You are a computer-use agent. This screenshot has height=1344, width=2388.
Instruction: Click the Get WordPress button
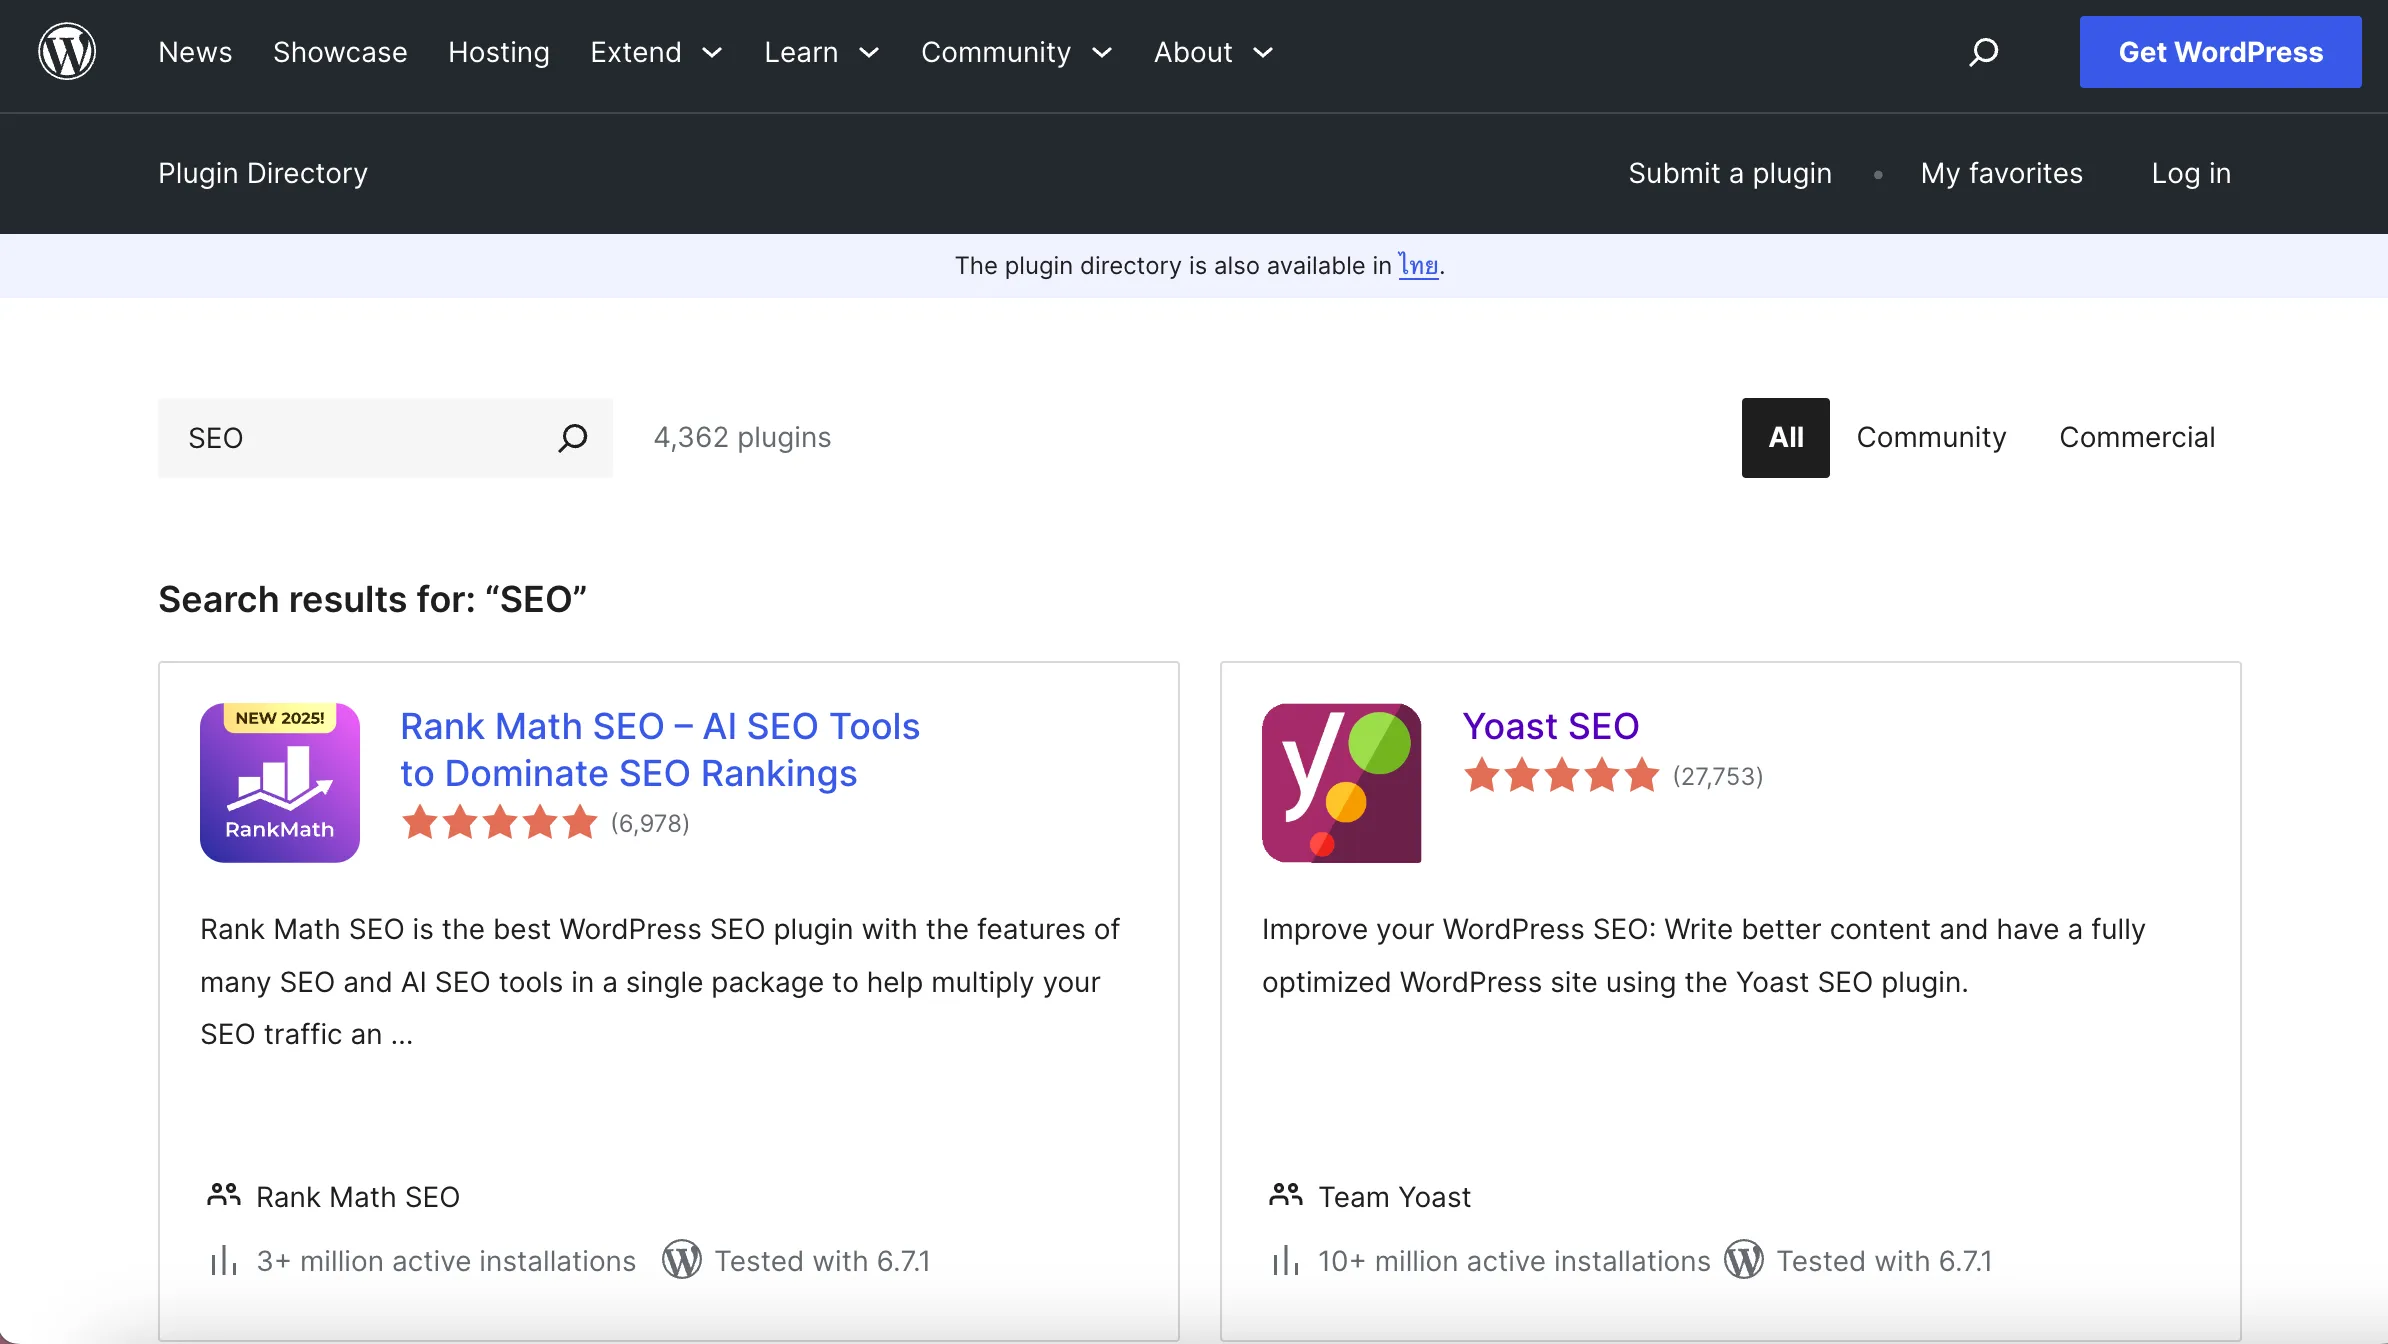2221,52
